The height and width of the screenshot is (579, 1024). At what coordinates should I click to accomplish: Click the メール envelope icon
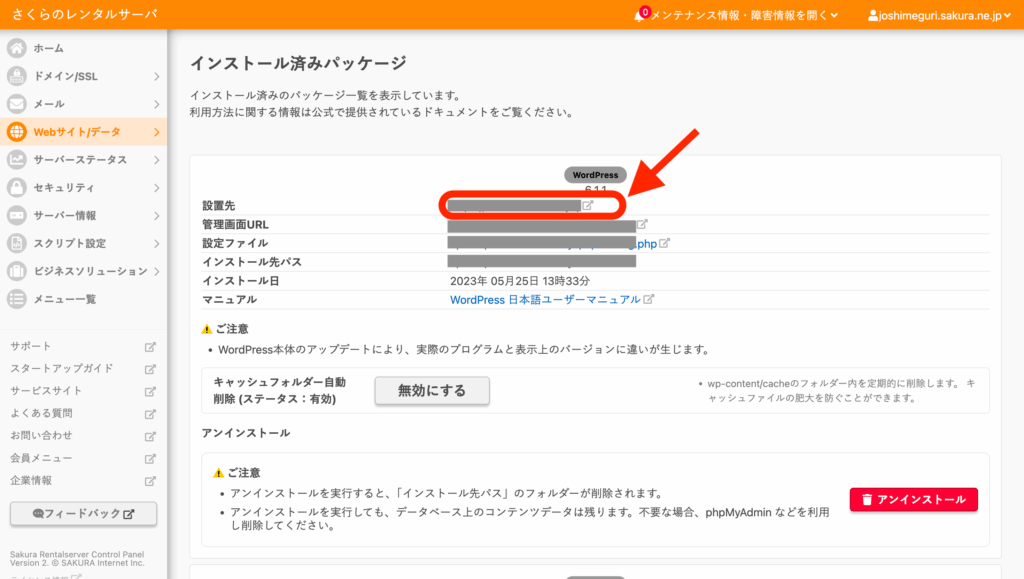point(17,104)
